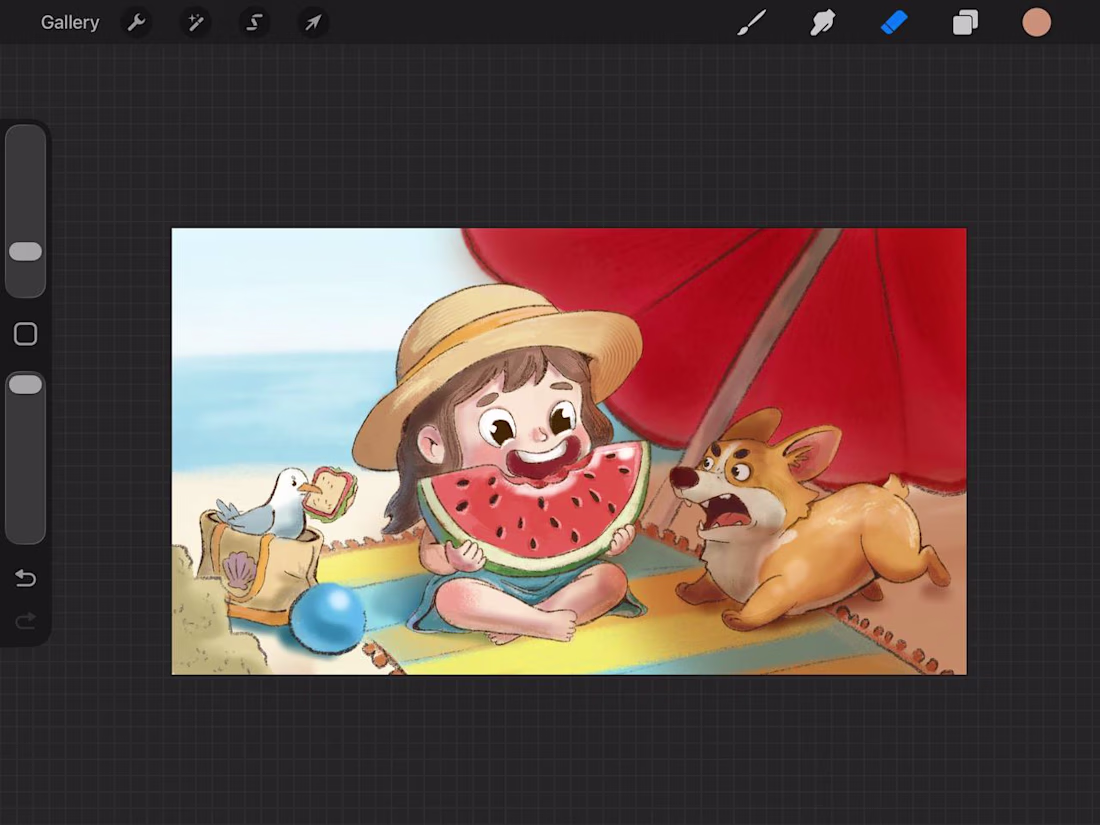Redo the last undone action

coord(25,621)
